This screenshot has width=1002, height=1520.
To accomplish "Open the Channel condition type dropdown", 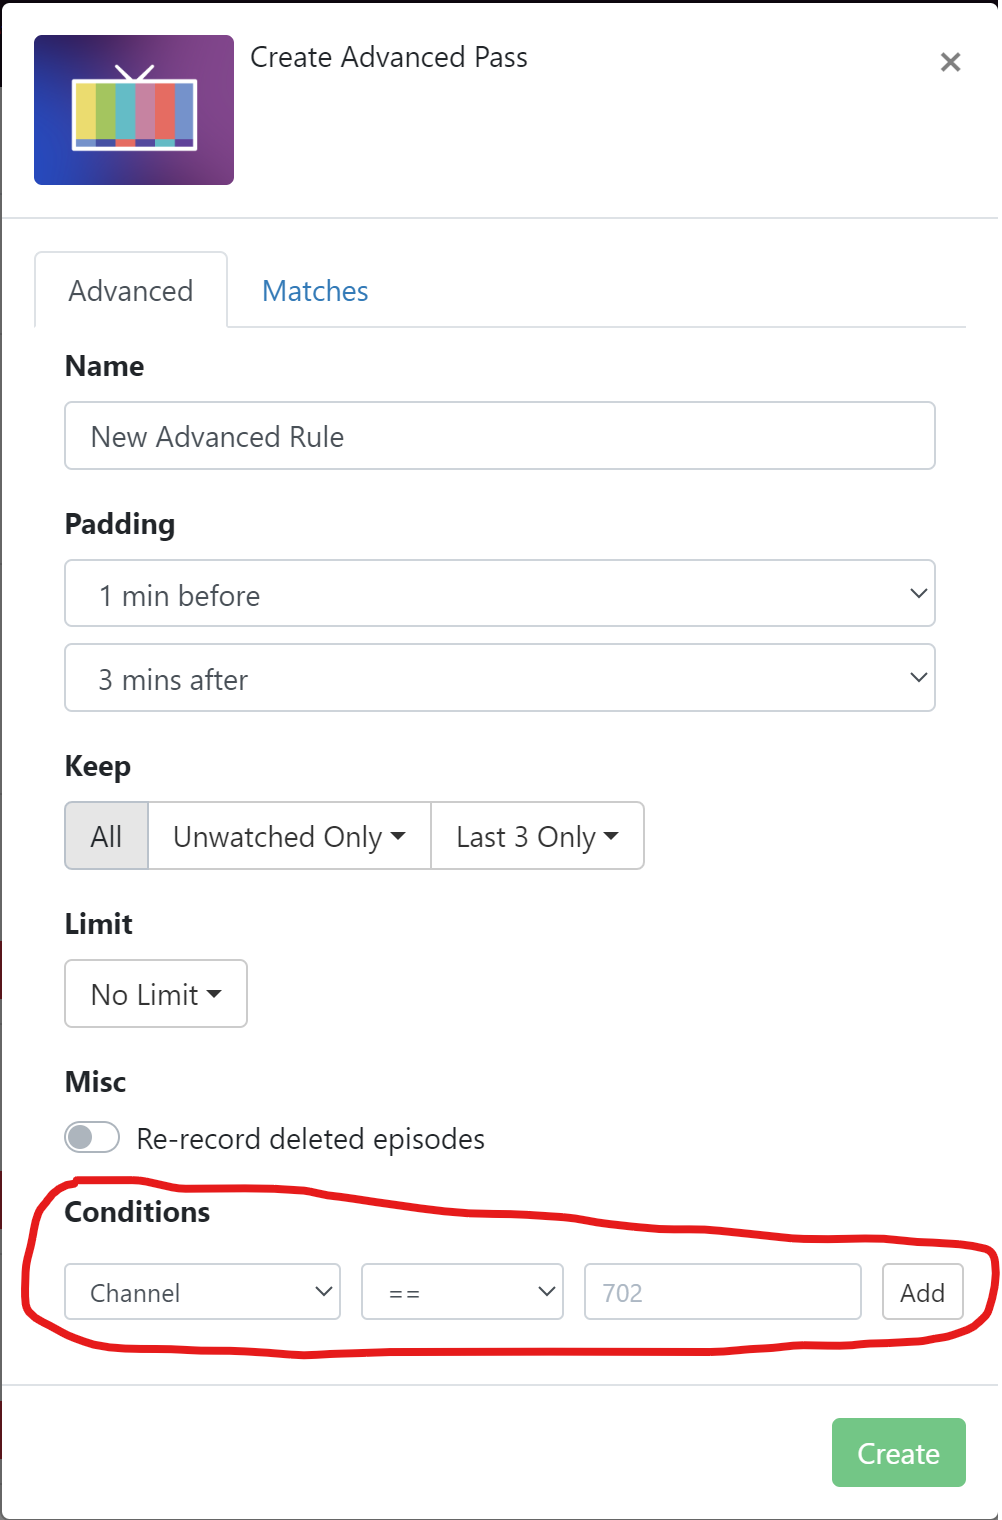I will click(202, 1292).
